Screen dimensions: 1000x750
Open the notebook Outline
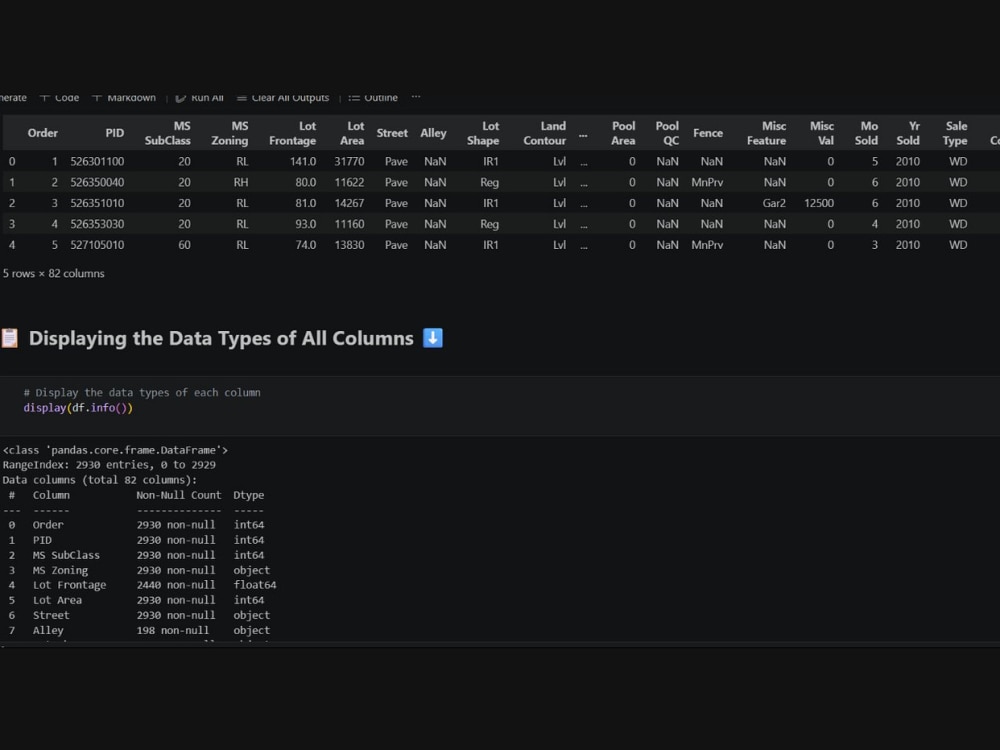click(x=373, y=98)
